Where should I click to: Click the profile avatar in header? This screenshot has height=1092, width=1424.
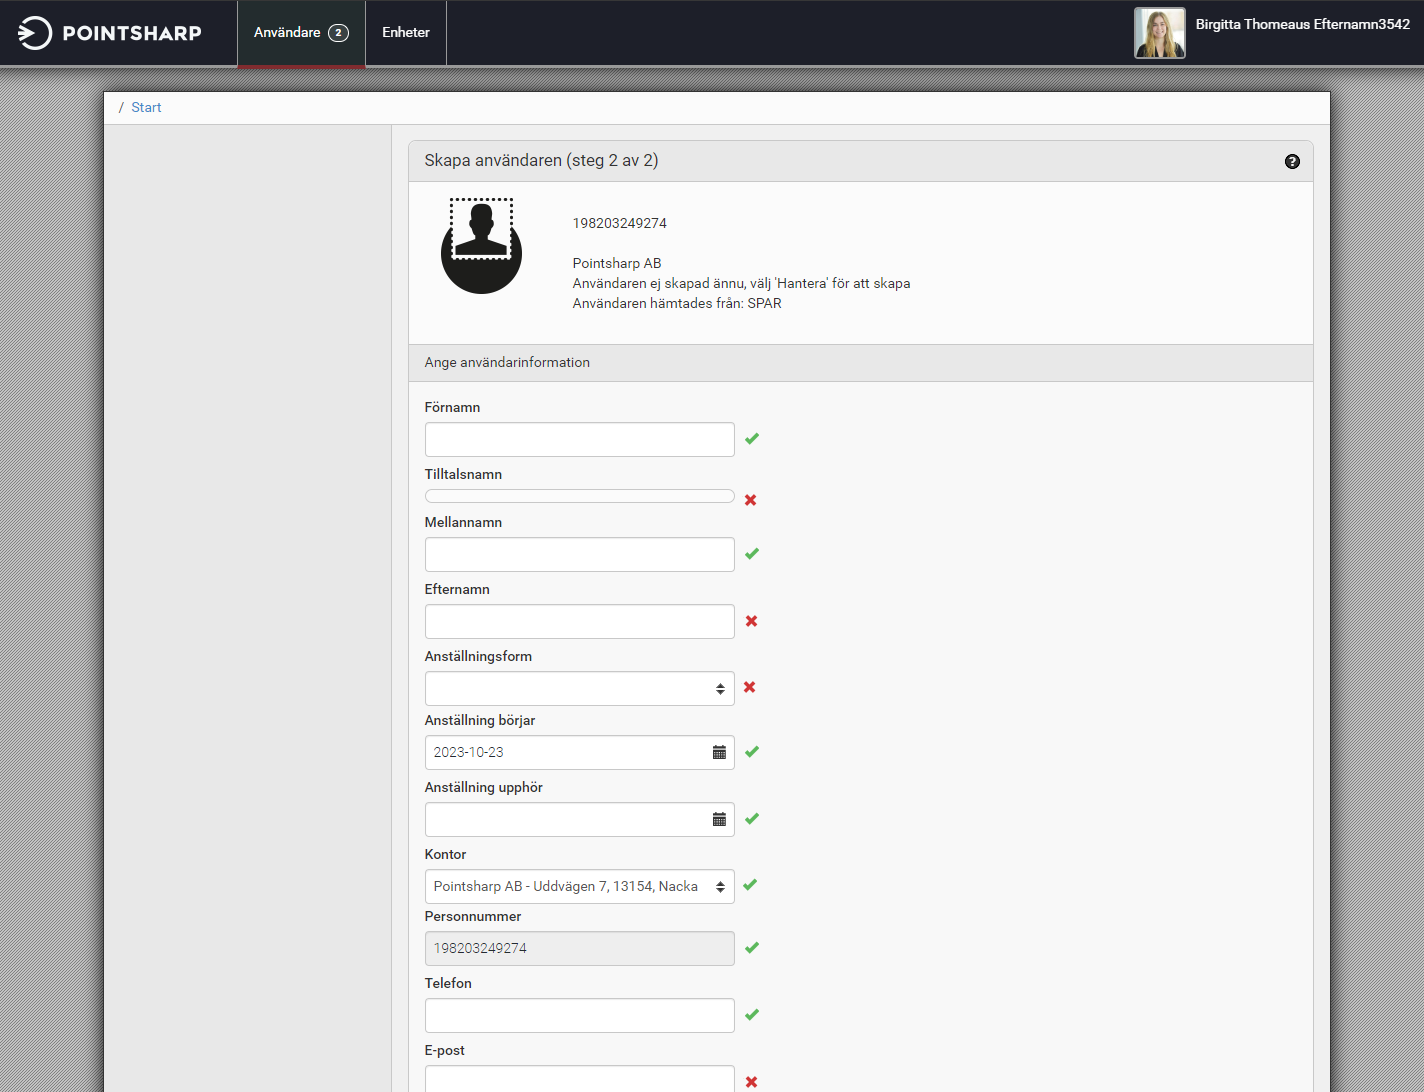coord(1159,33)
